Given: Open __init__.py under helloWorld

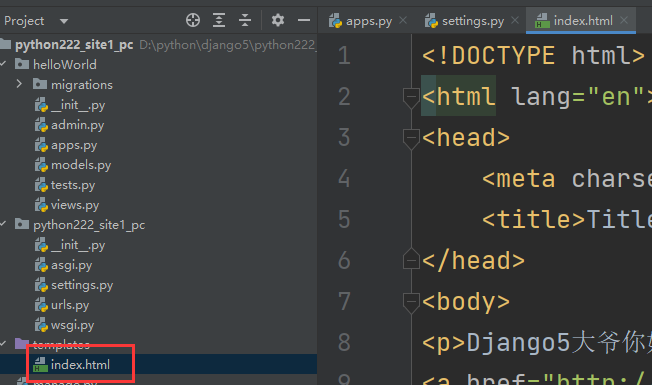Looking at the screenshot, I should [x=78, y=105].
